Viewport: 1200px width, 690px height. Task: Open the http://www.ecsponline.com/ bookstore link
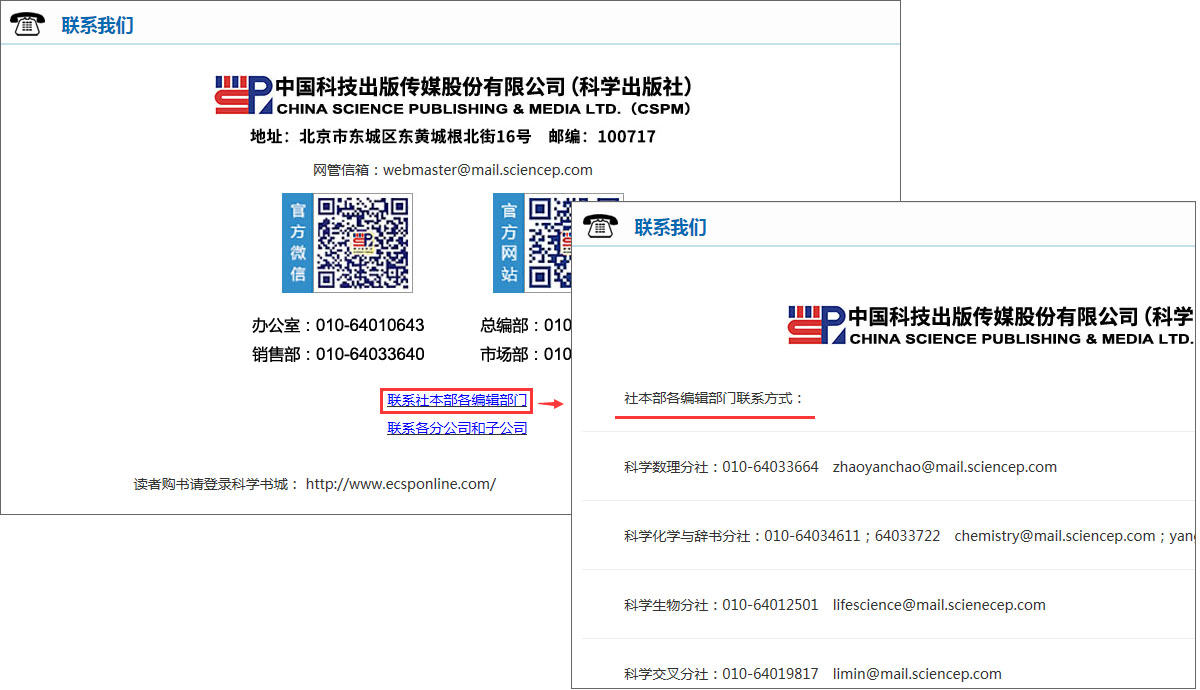click(x=400, y=484)
